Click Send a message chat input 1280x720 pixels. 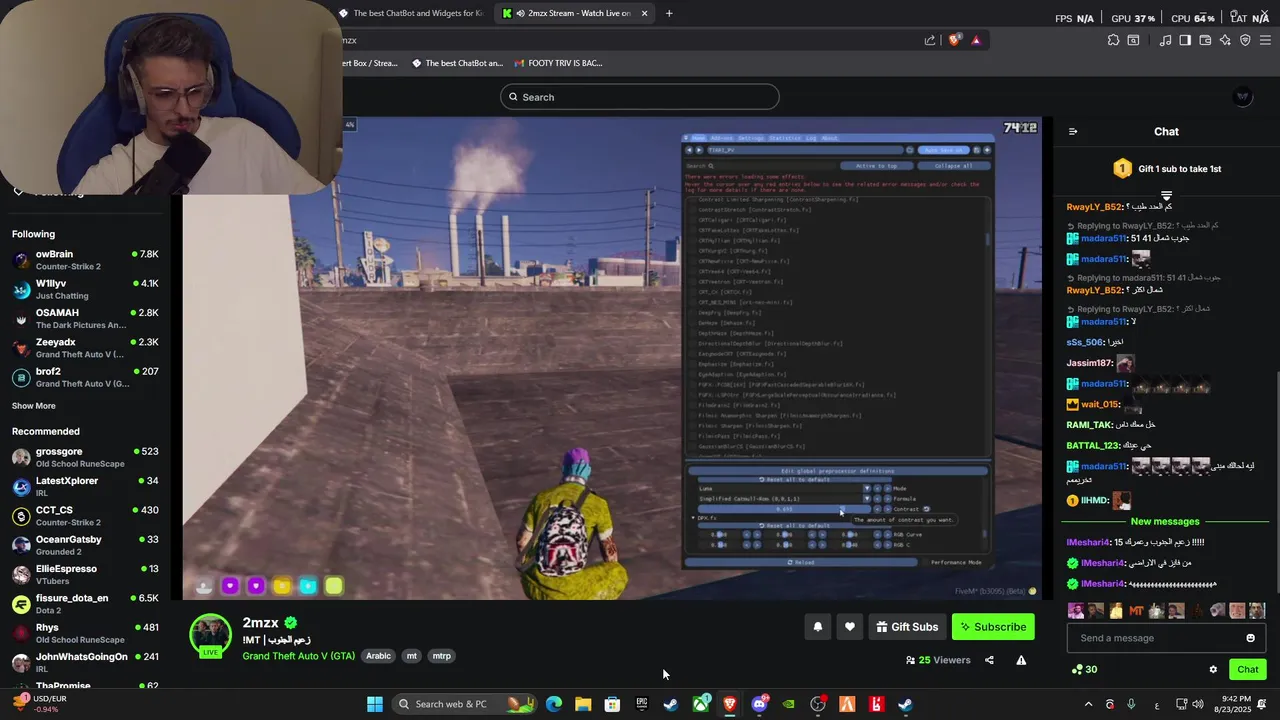[x=1155, y=638]
